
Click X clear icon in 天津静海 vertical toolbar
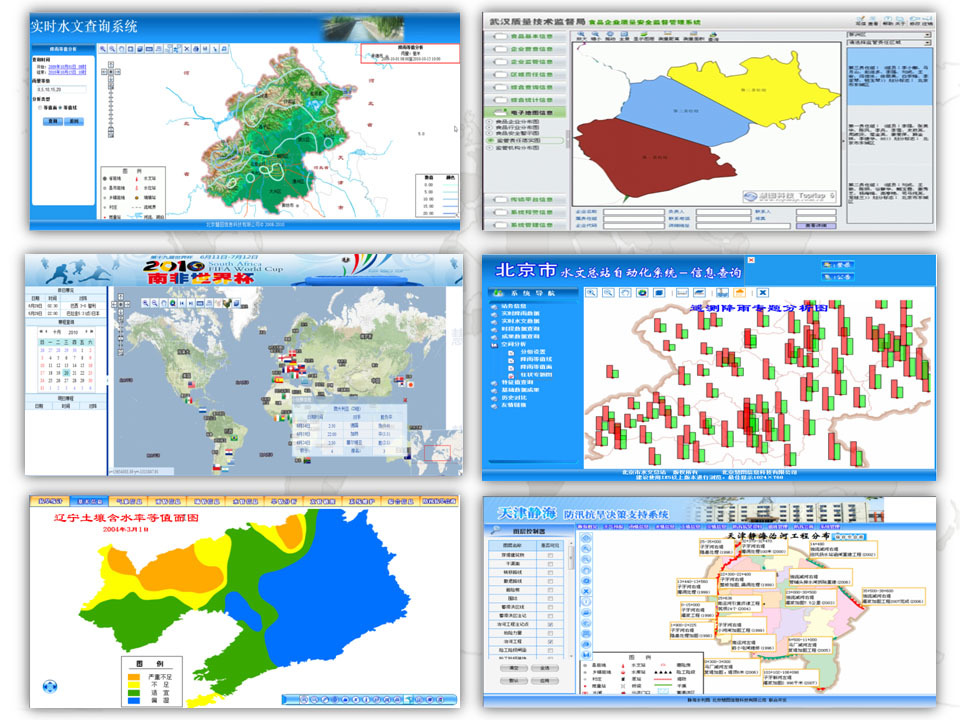coord(586,591)
